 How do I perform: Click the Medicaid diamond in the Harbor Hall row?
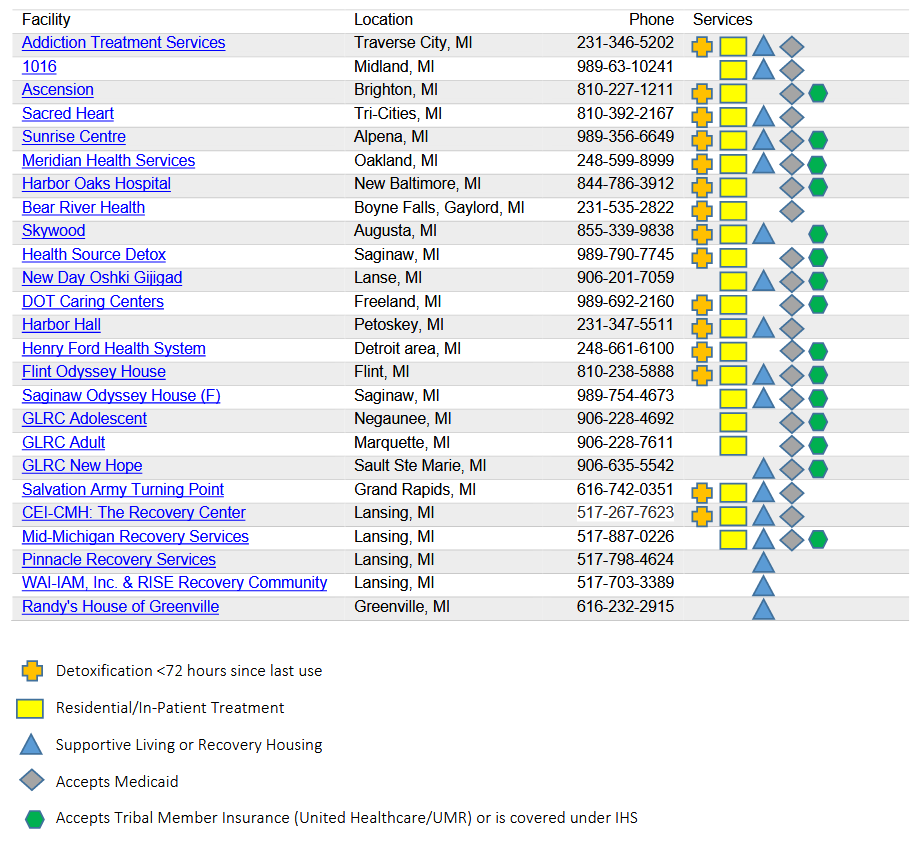point(792,328)
